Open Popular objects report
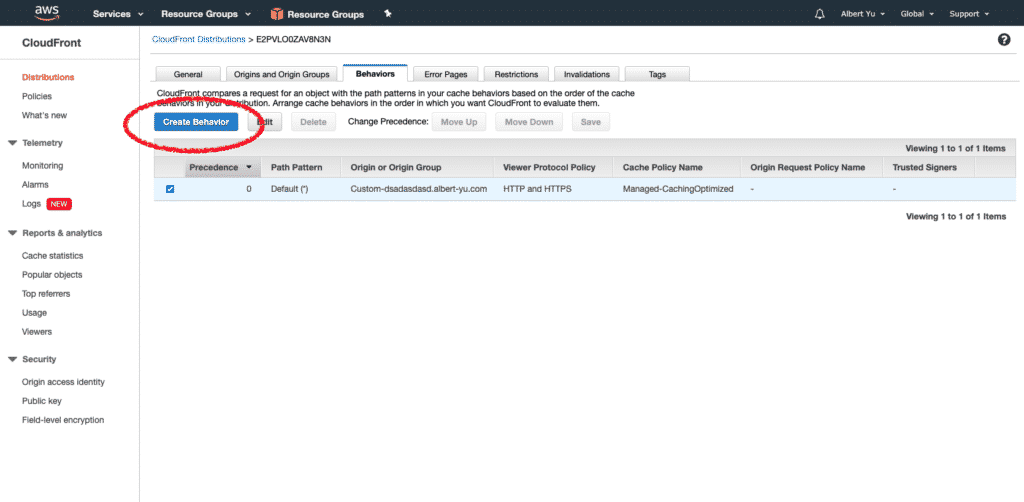 (x=52, y=275)
